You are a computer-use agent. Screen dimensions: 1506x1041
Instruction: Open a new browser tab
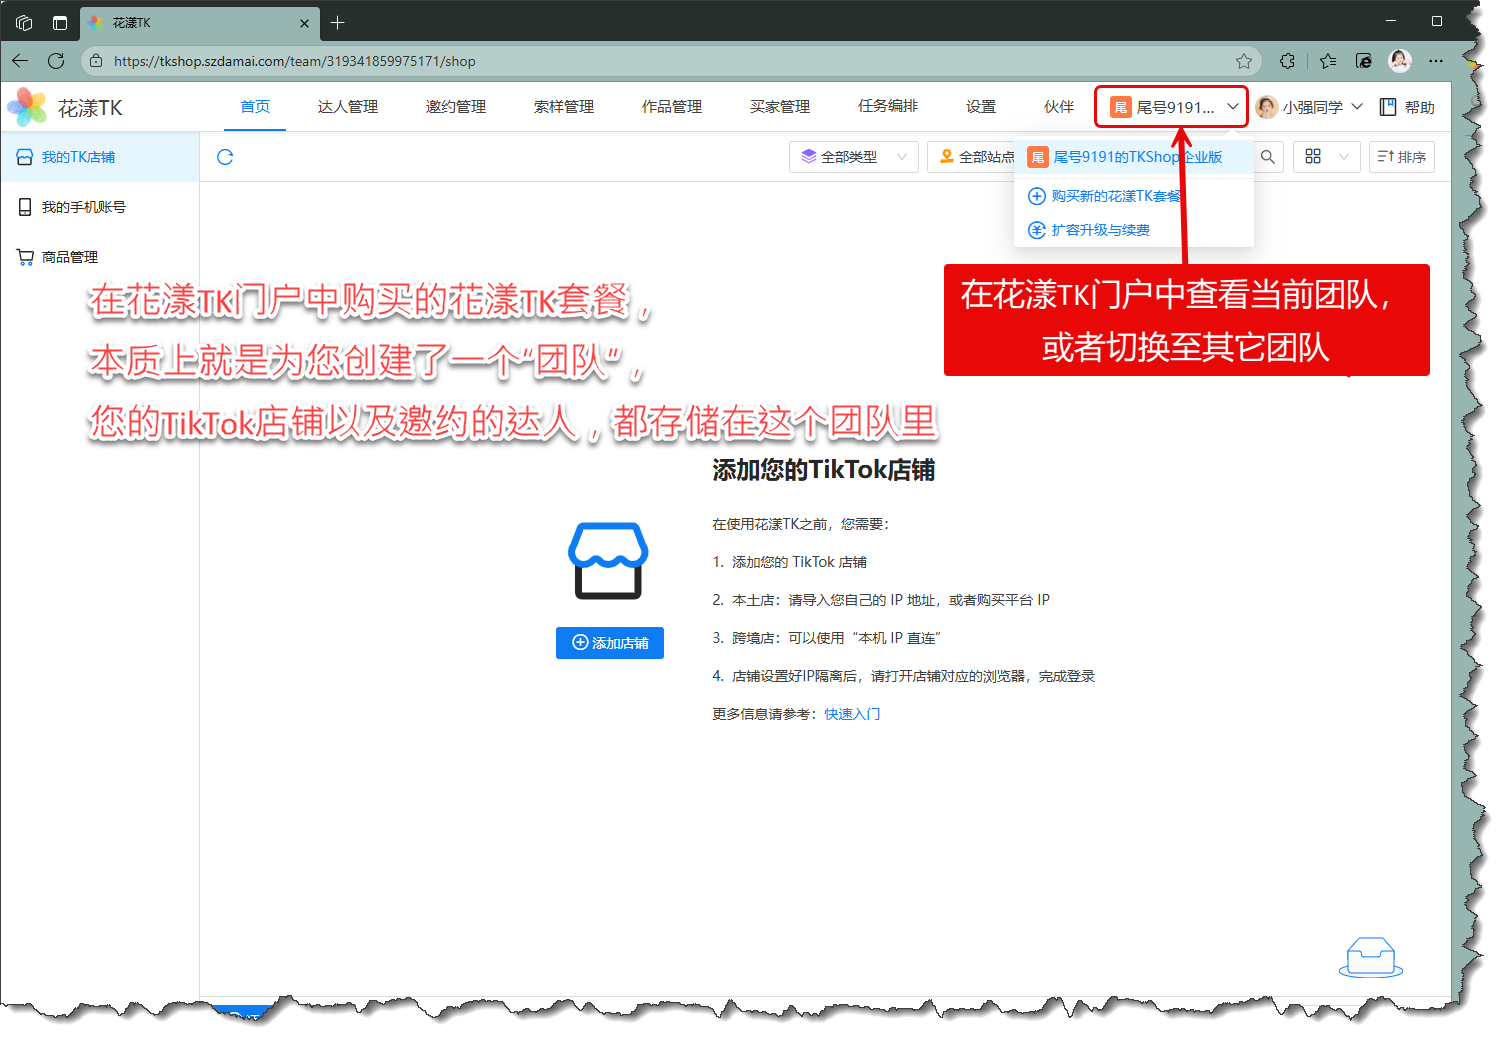pyautogui.click(x=338, y=22)
